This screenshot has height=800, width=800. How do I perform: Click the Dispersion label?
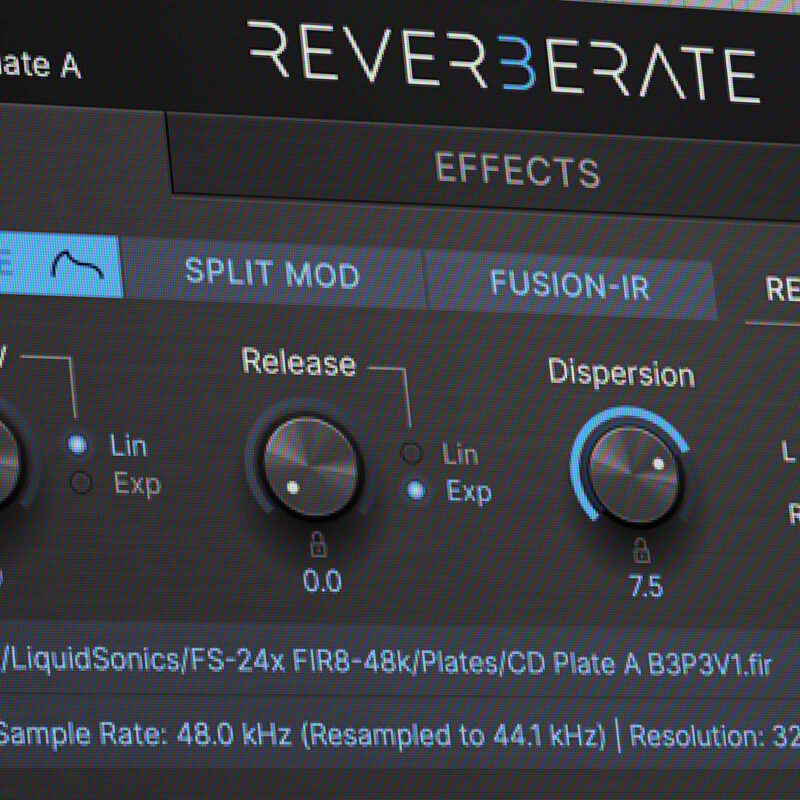(621, 373)
